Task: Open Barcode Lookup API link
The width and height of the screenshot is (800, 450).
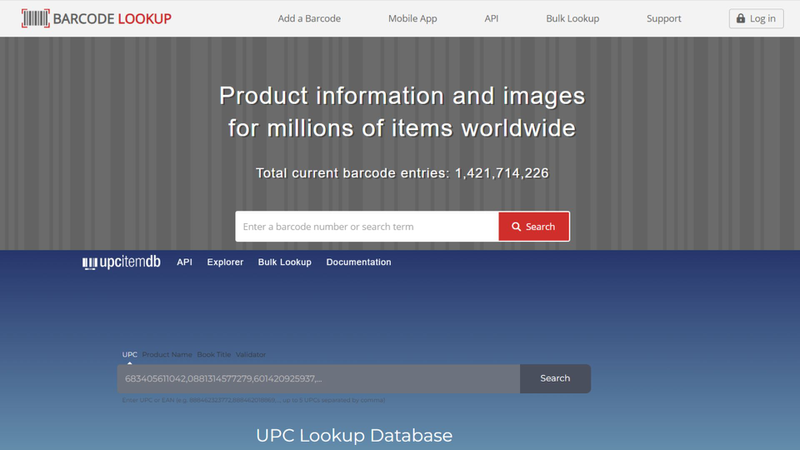Action: (491, 18)
